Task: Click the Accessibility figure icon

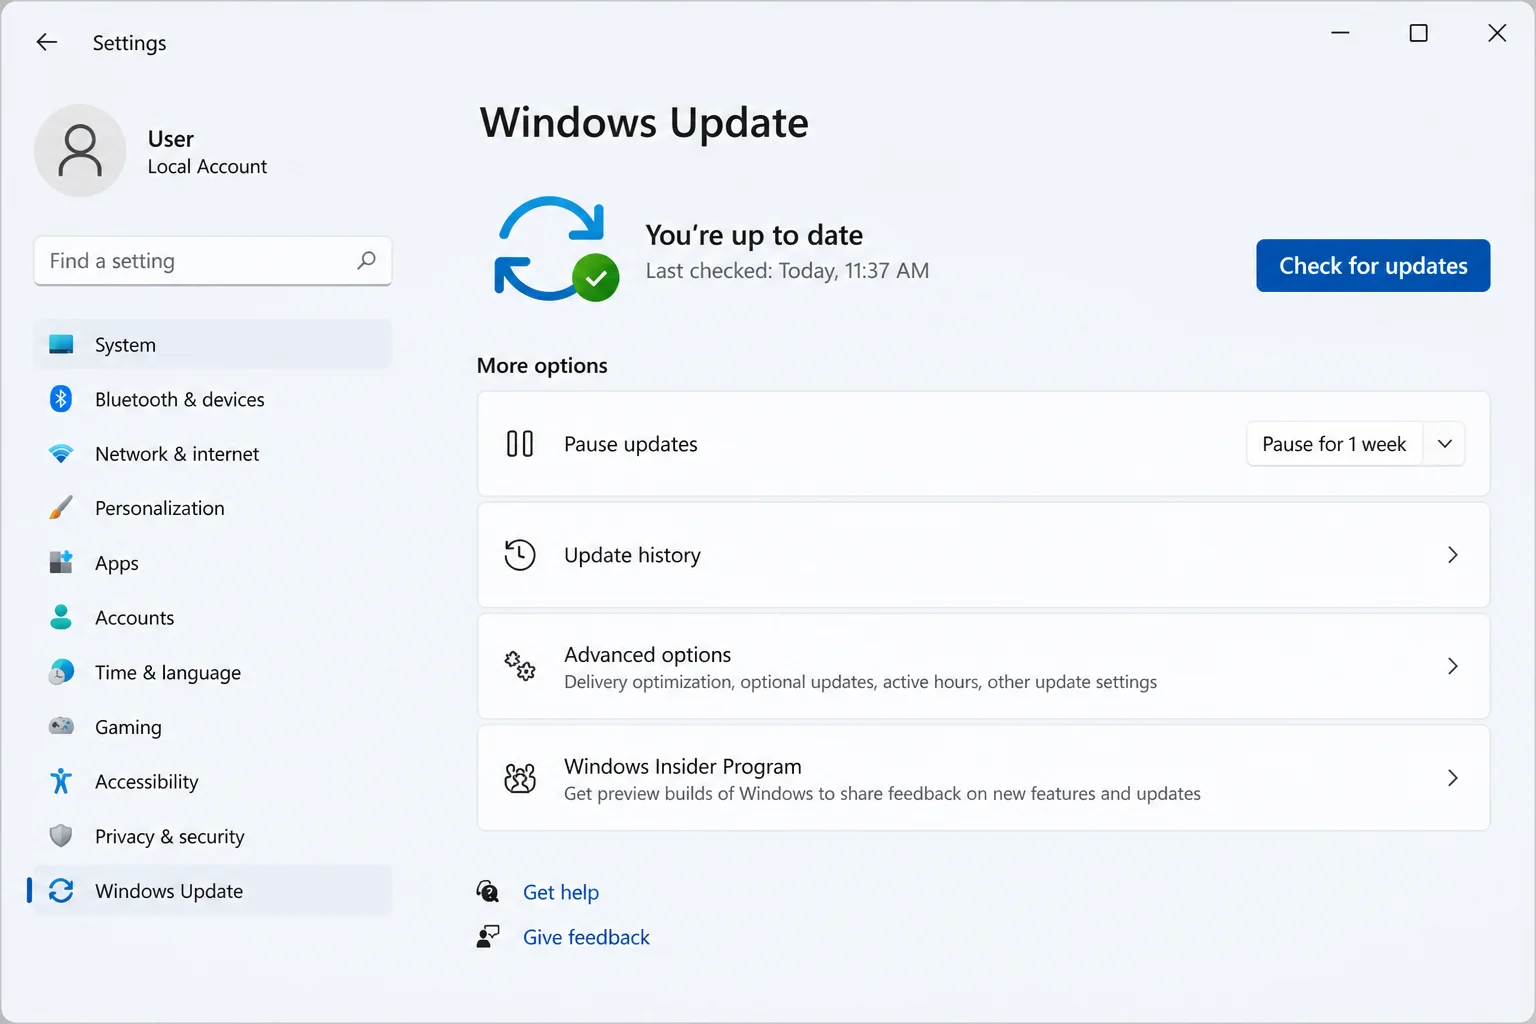Action: (61, 781)
